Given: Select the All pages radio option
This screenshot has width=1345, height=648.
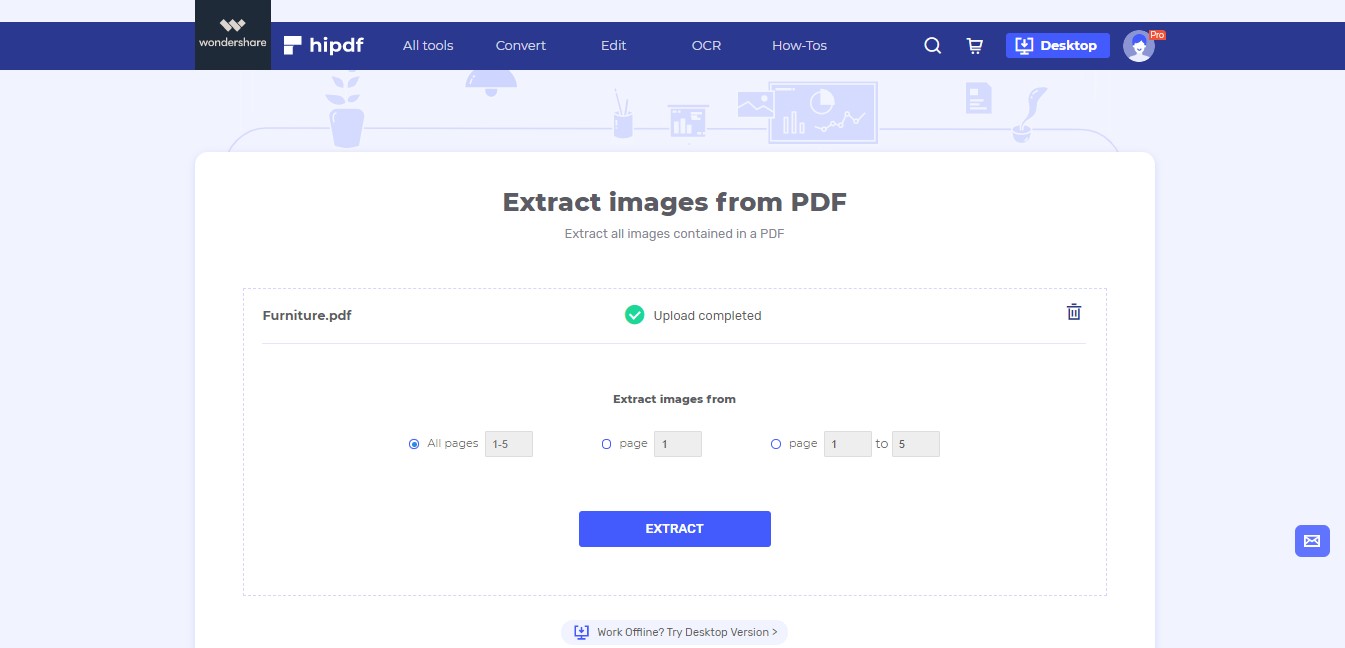Looking at the screenshot, I should (414, 444).
